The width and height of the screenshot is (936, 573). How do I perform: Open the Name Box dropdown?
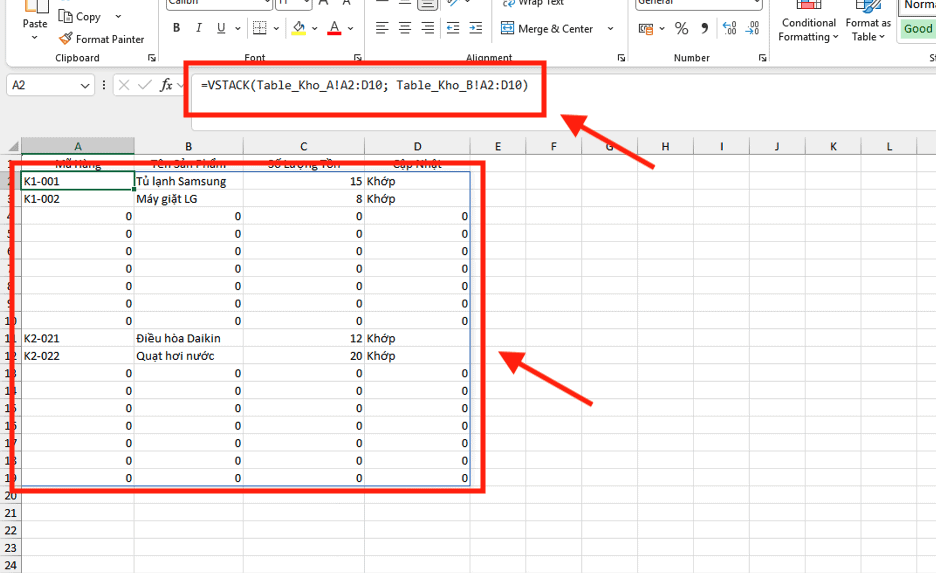tap(85, 86)
